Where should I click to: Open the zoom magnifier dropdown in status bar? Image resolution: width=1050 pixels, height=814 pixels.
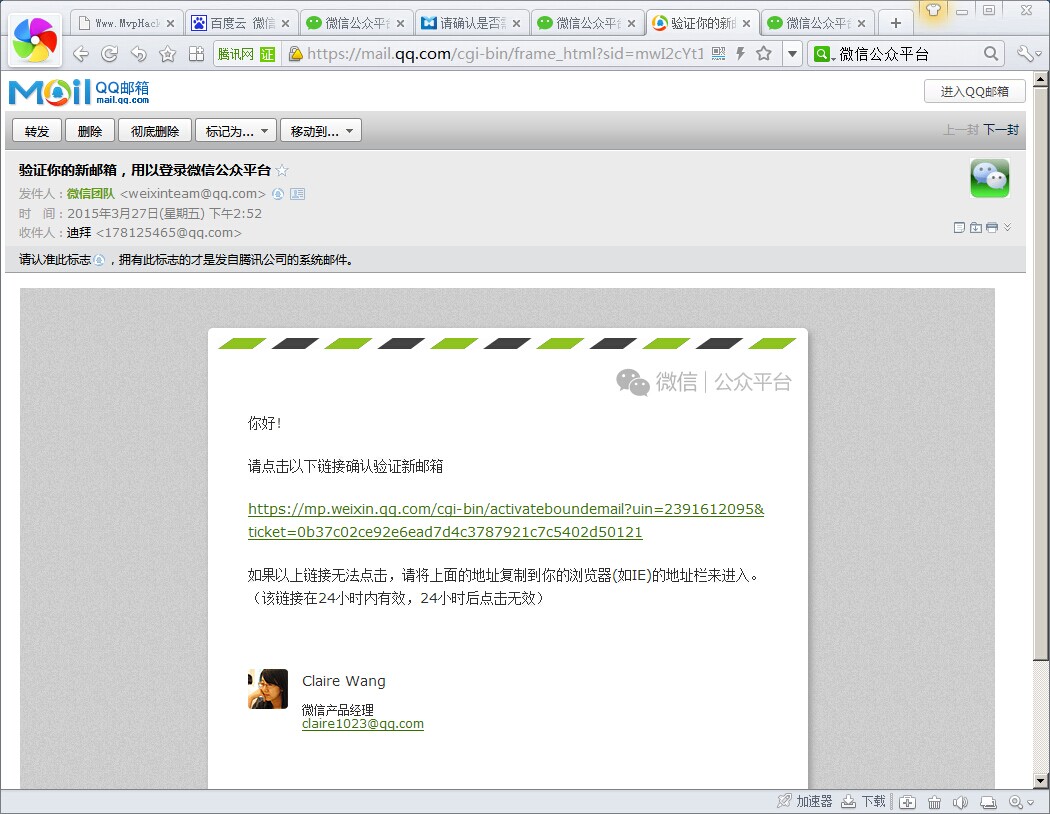[1021, 802]
